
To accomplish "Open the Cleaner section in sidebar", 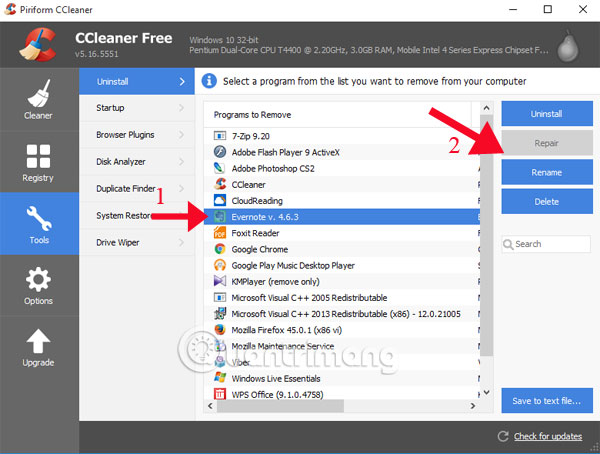I will point(39,100).
